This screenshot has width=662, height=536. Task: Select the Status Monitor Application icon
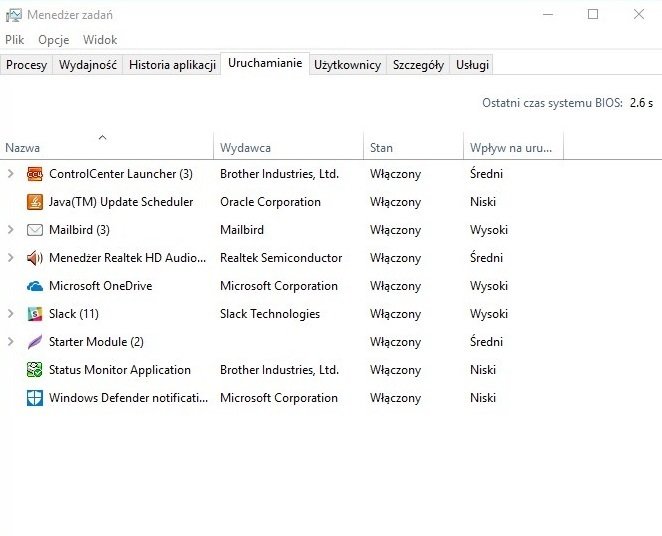[35, 370]
